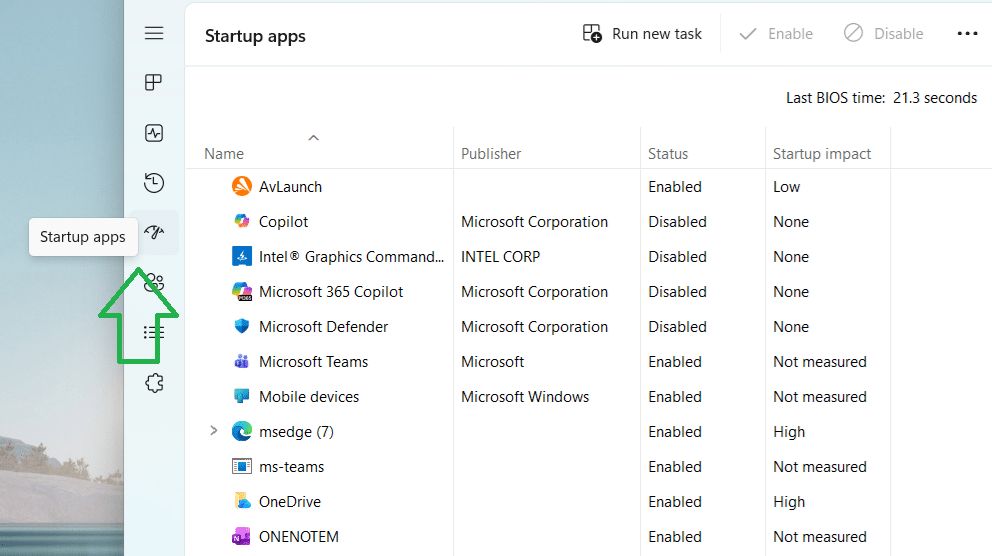Select the Copilot startup entry
Image resolution: width=992 pixels, height=556 pixels.
point(283,222)
